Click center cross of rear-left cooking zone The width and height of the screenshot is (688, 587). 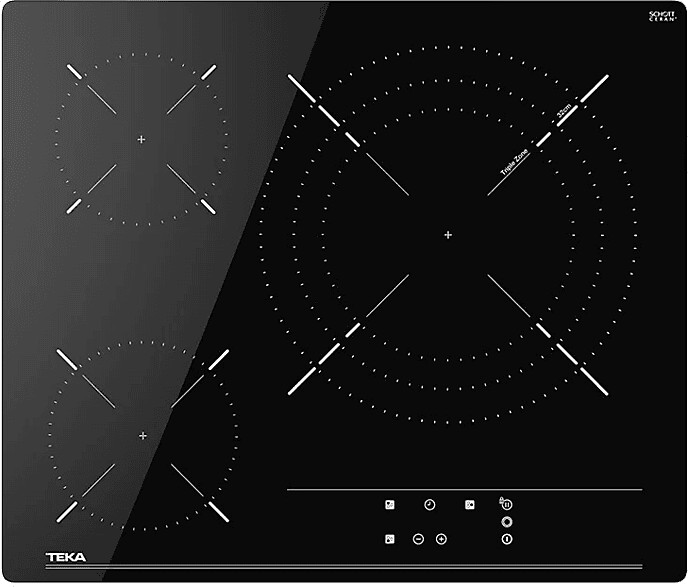point(141,139)
